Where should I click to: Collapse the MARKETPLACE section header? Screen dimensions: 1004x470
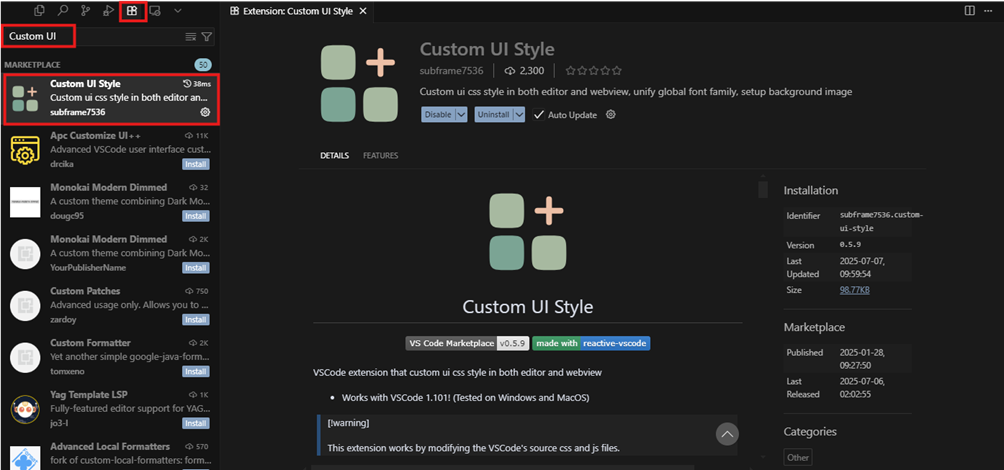[x=33, y=65]
